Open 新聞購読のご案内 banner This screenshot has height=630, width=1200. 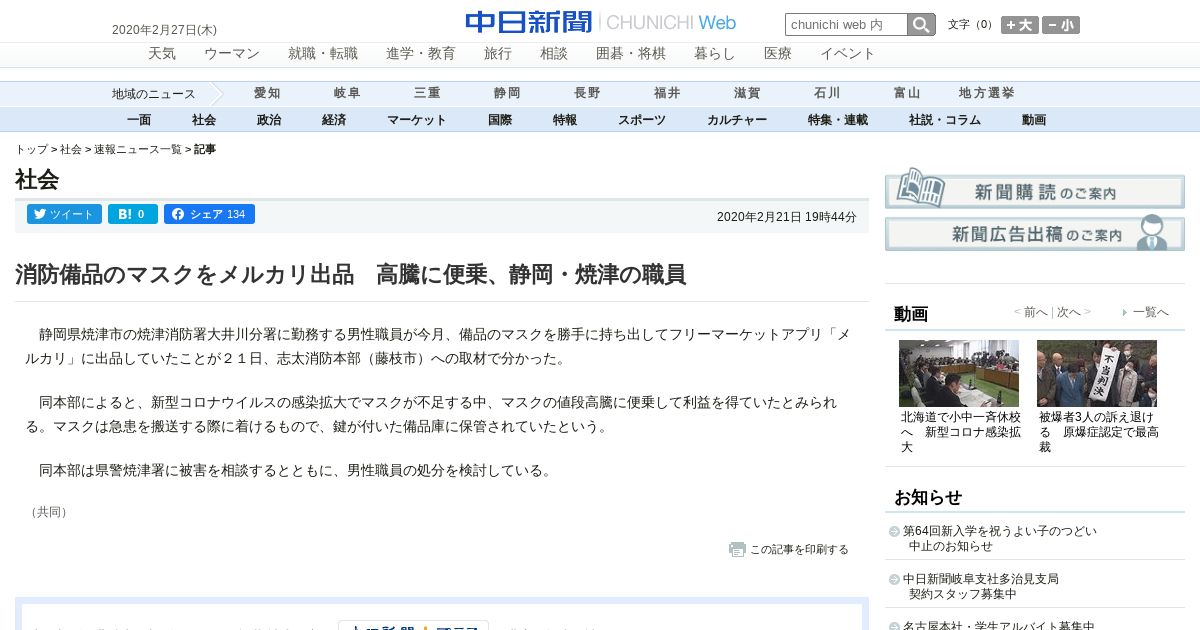1035,189
